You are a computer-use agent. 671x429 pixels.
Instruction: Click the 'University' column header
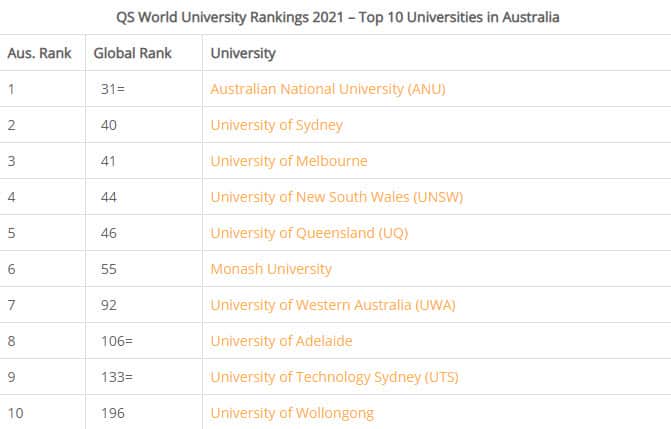(243, 54)
